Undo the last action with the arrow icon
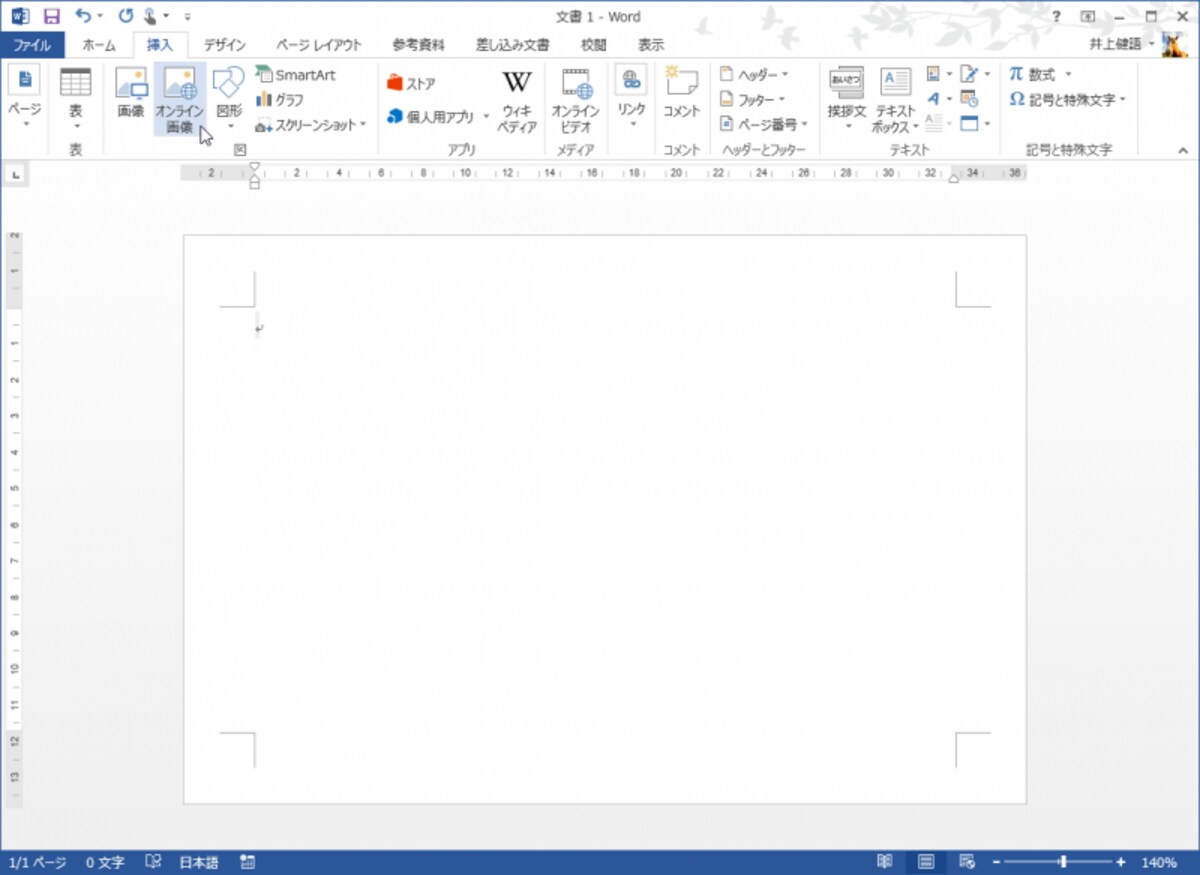Viewport: 1200px width, 875px height. 83,16
